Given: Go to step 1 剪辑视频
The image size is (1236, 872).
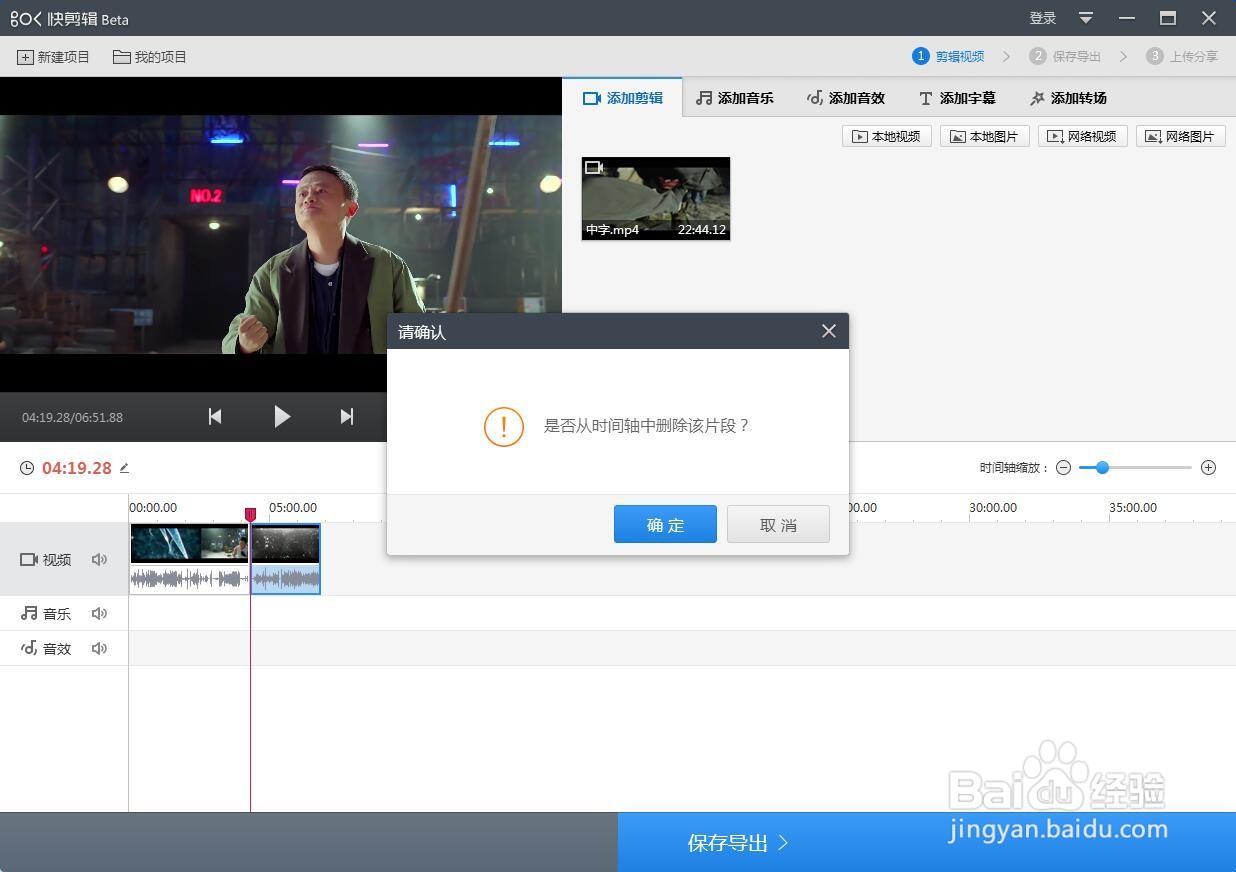Looking at the screenshot, I should point(948,56).
